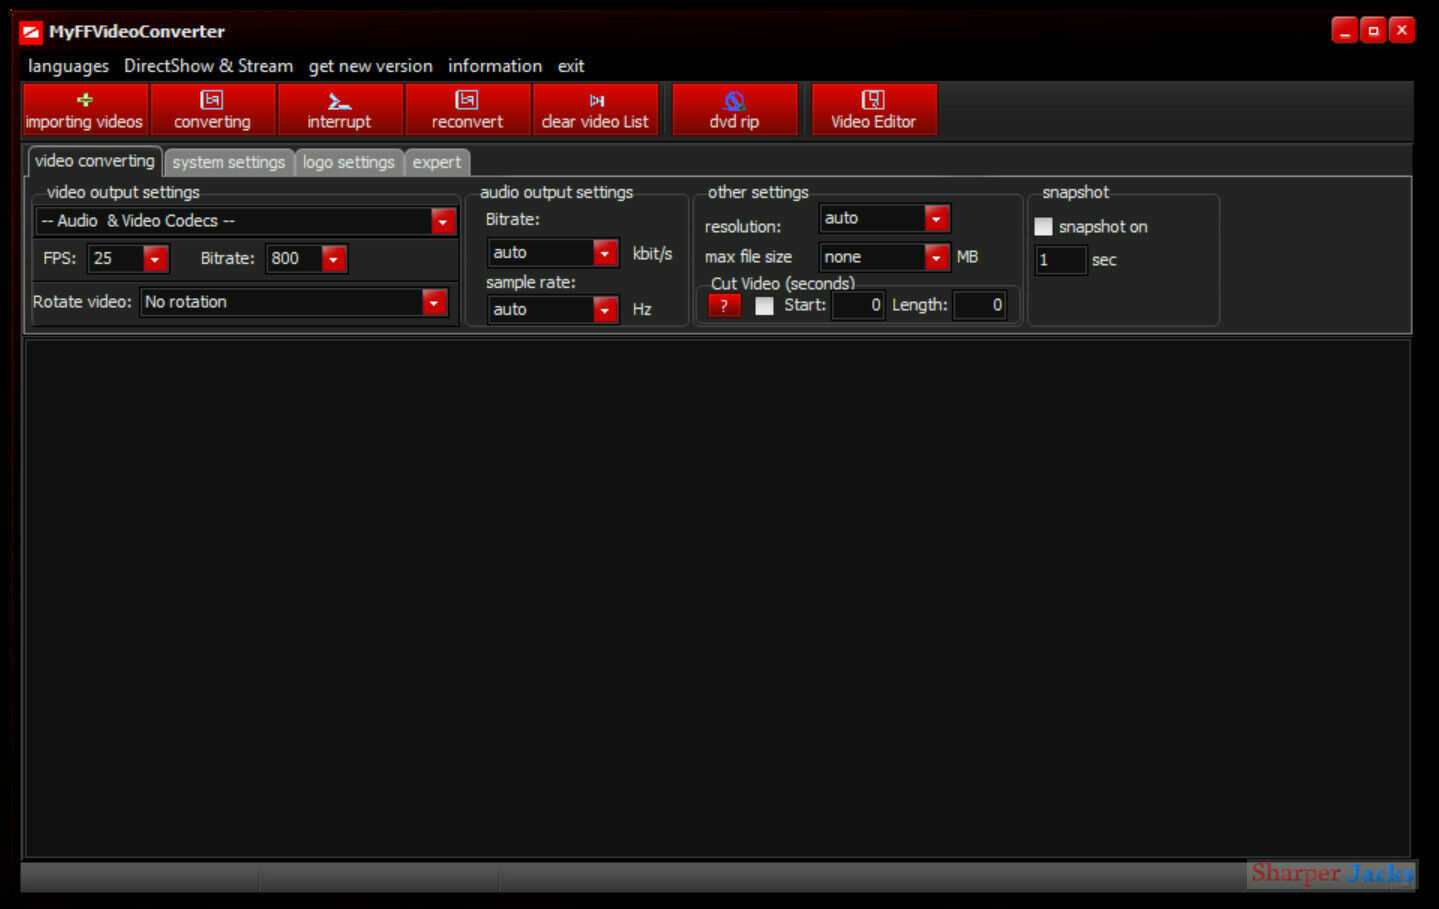Minimize the MyFFVideoConverter window
Screen dimensions: 1439x909
coord(1345,31)
